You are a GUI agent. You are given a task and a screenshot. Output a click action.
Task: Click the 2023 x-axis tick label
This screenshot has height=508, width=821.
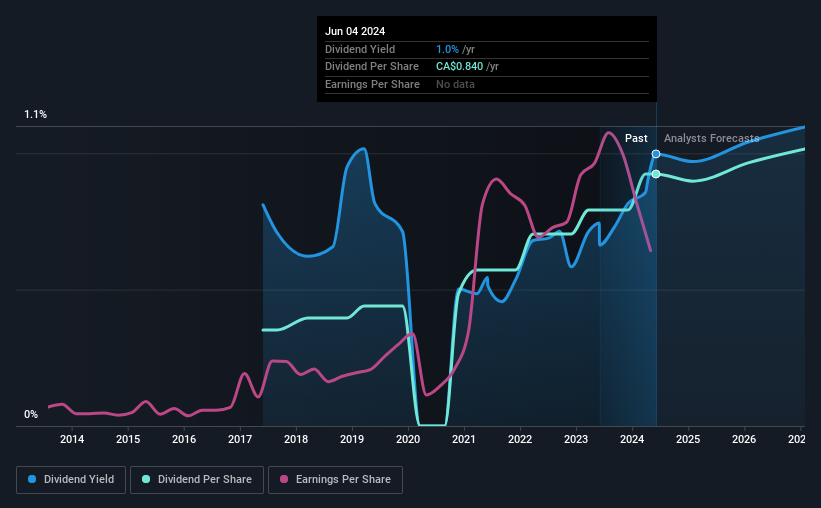(576, 439)
